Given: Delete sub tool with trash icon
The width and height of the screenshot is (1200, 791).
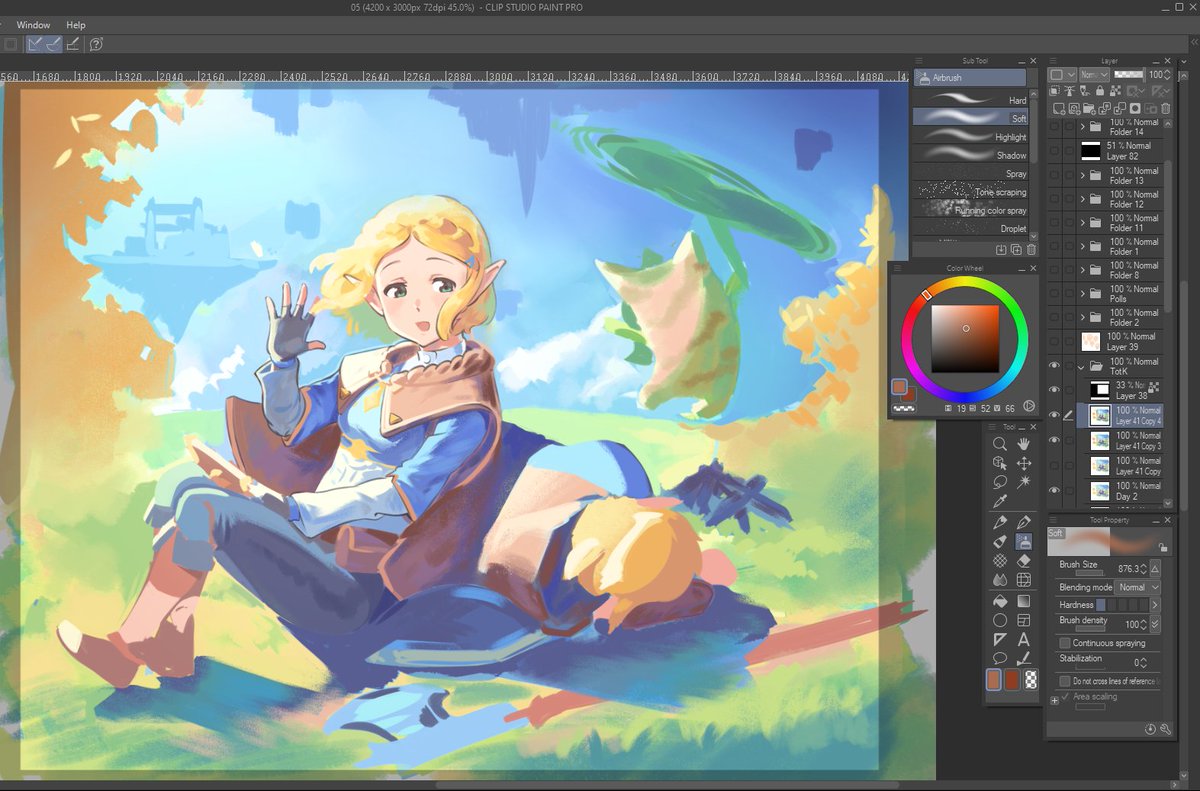Looking at the screenshot, I should click(x=1031, y=249).
